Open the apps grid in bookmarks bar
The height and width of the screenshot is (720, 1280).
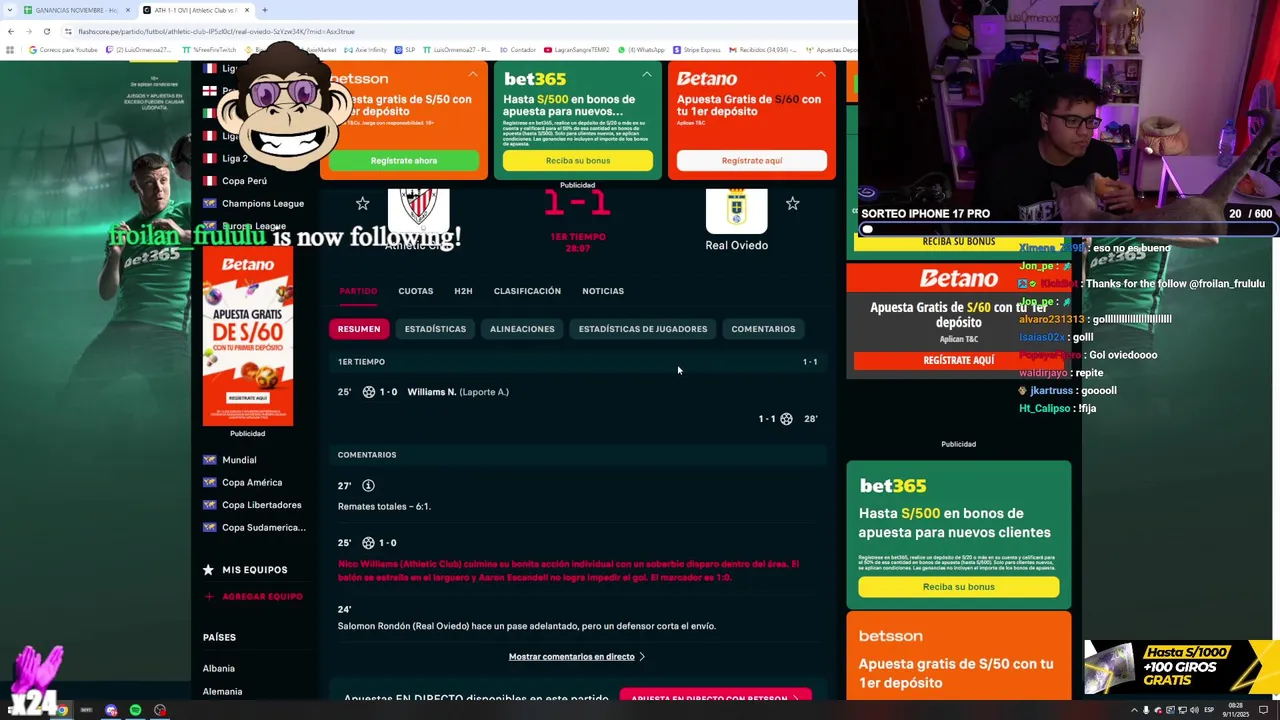11,50
